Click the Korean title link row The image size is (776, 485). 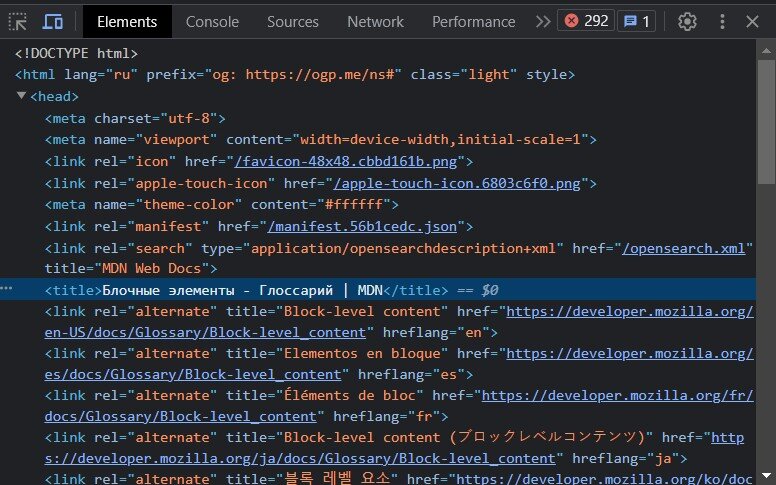399,479
